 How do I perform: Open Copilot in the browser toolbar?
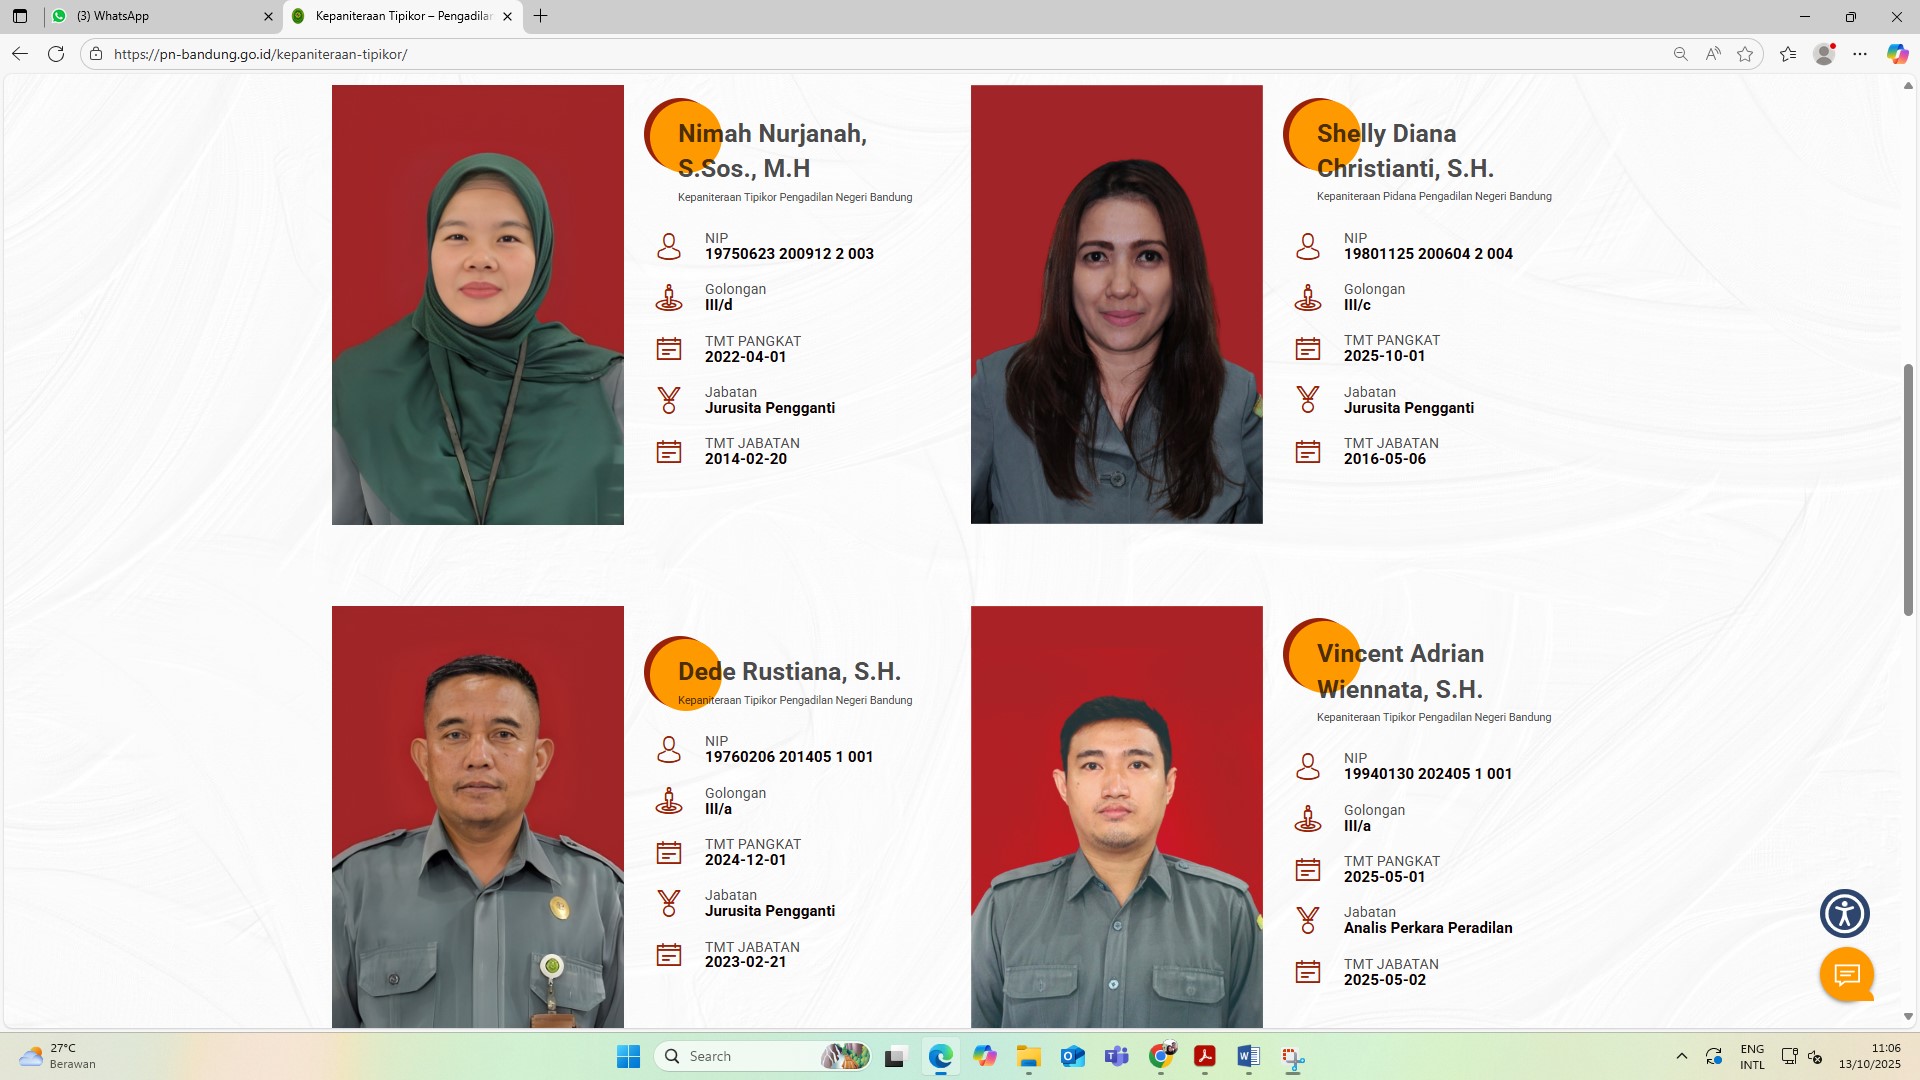pos(1895,54)
